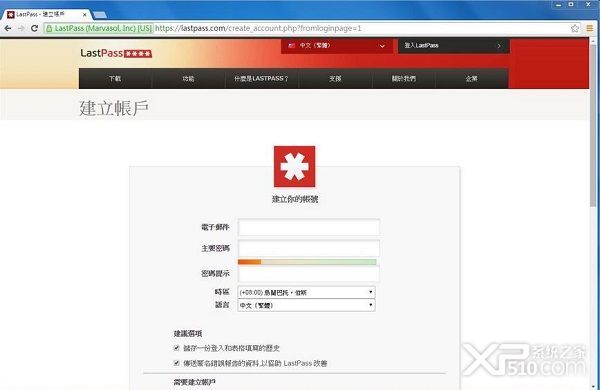The width and height of the screenshot is (600, 390).
Task: Expand the 時區 timezone dropdown
Action: coord(307,292)
